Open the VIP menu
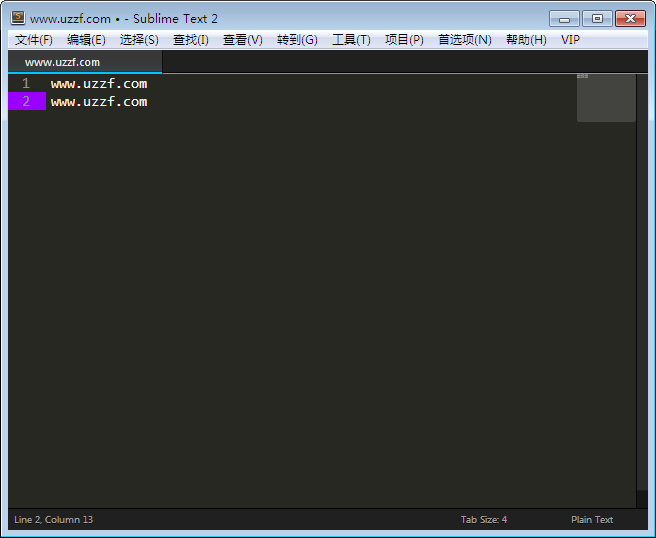 click(x=570, y=40)
